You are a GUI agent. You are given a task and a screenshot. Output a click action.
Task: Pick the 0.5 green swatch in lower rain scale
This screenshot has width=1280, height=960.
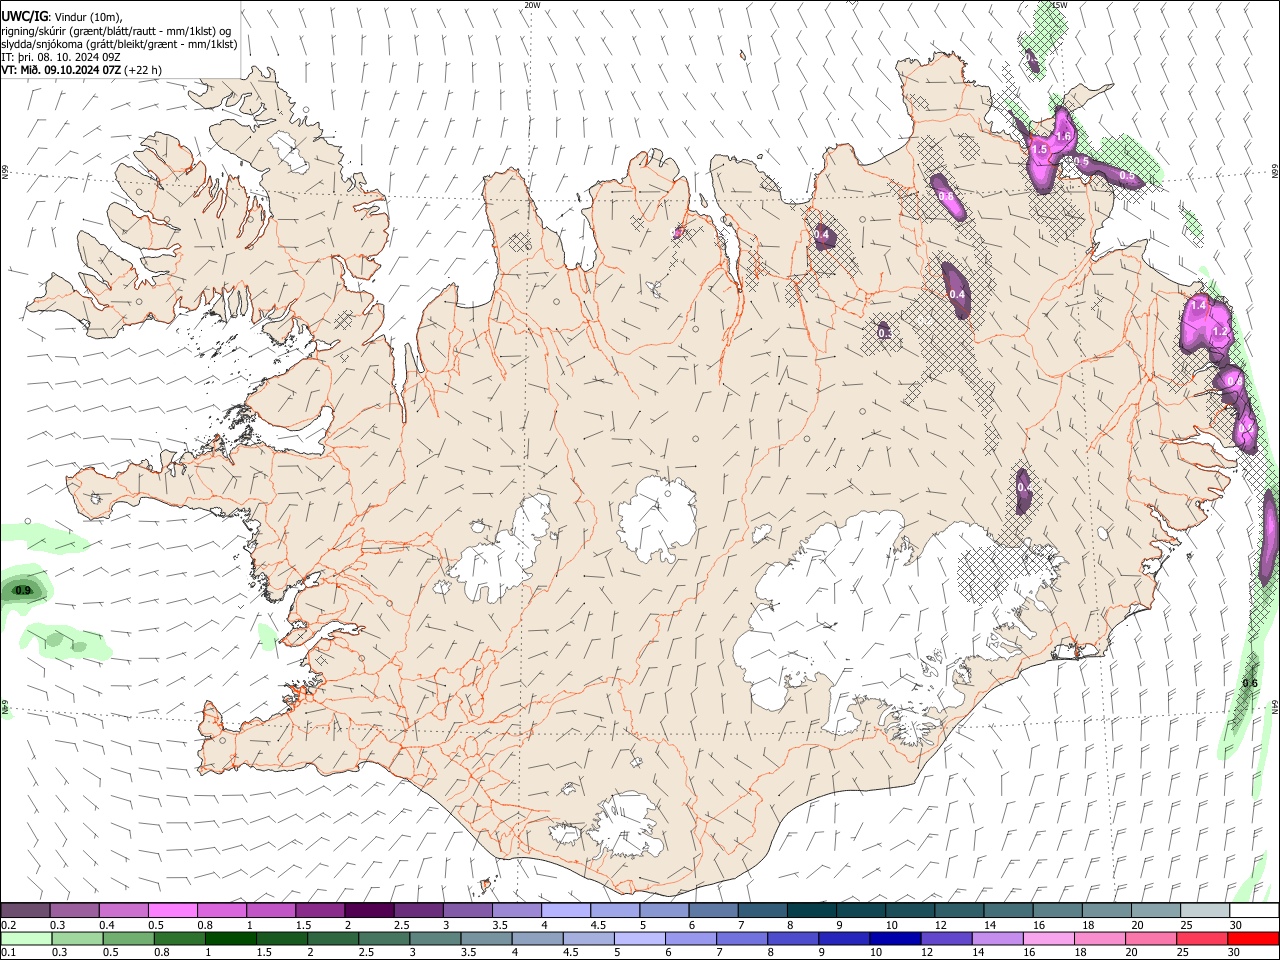click(128, 938)
